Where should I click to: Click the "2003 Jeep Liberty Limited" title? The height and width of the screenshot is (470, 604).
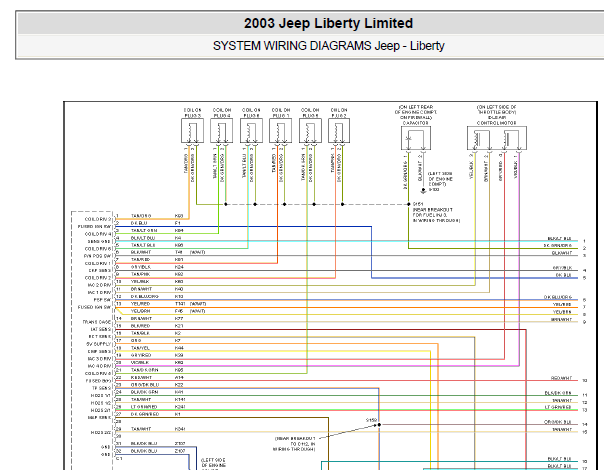coord(328,23)
